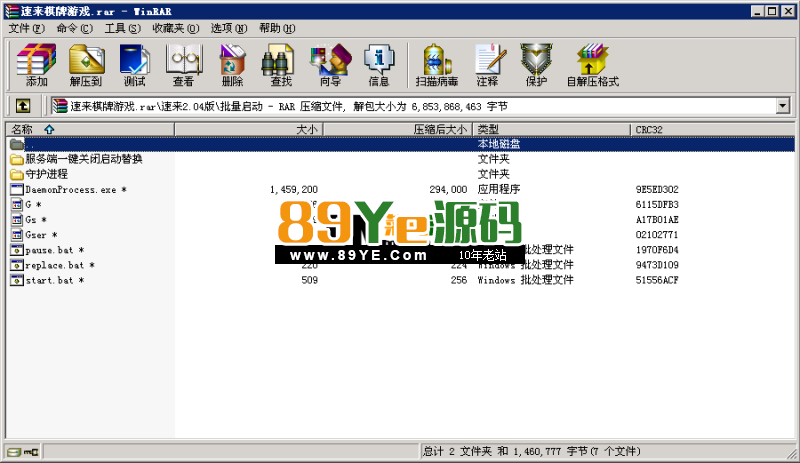Go up one folder level button

pyautogui.click(x=22, y=106)
